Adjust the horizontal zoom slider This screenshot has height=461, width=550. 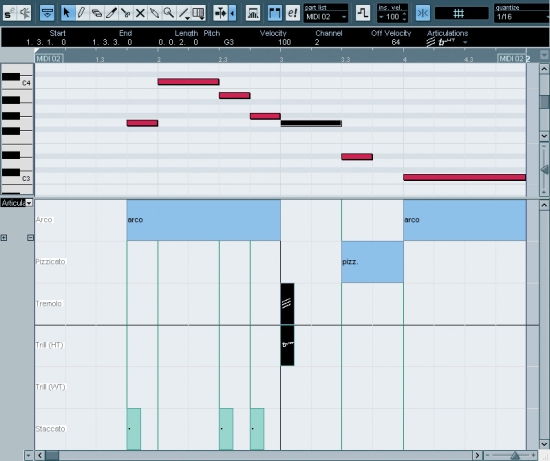pyautogui.click(x=515, y=455)
